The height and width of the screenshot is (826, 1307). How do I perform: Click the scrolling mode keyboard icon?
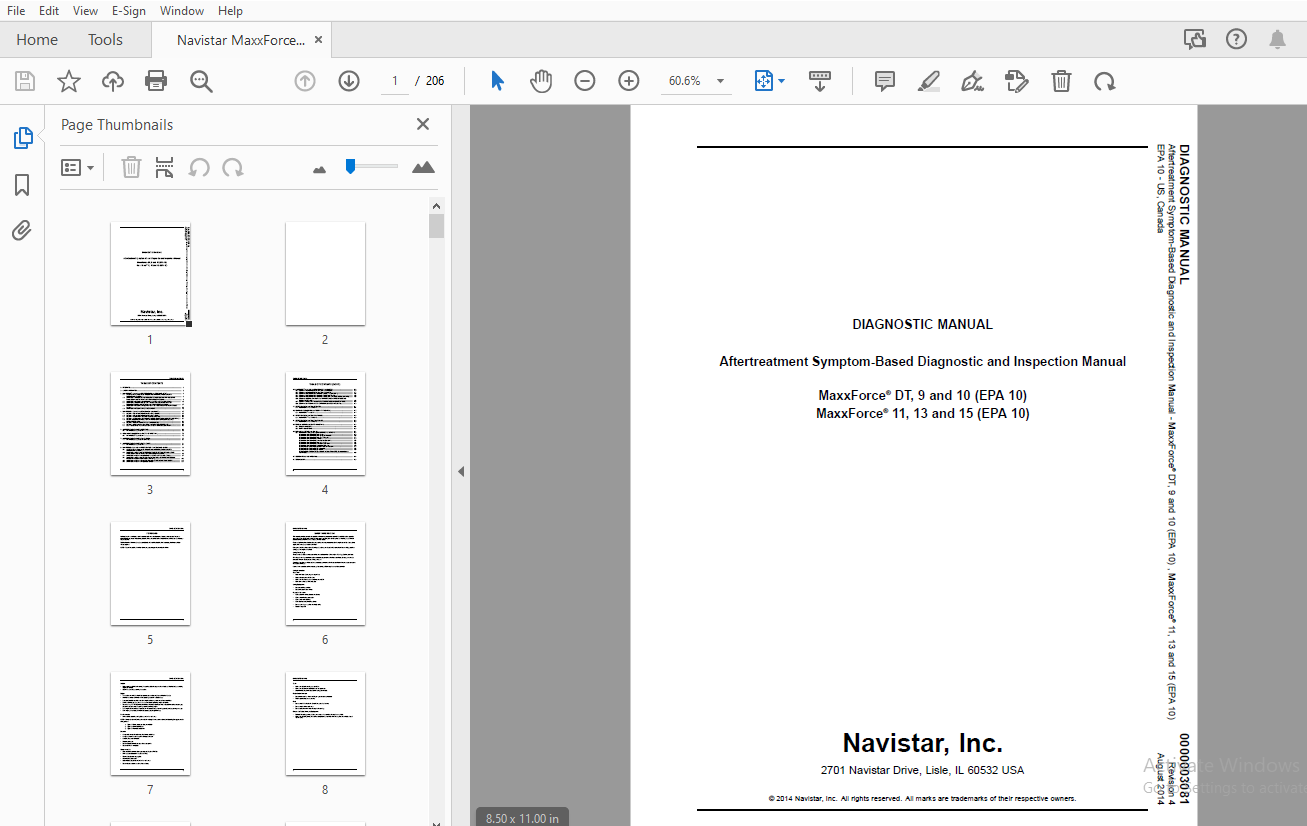pos(820,81)
